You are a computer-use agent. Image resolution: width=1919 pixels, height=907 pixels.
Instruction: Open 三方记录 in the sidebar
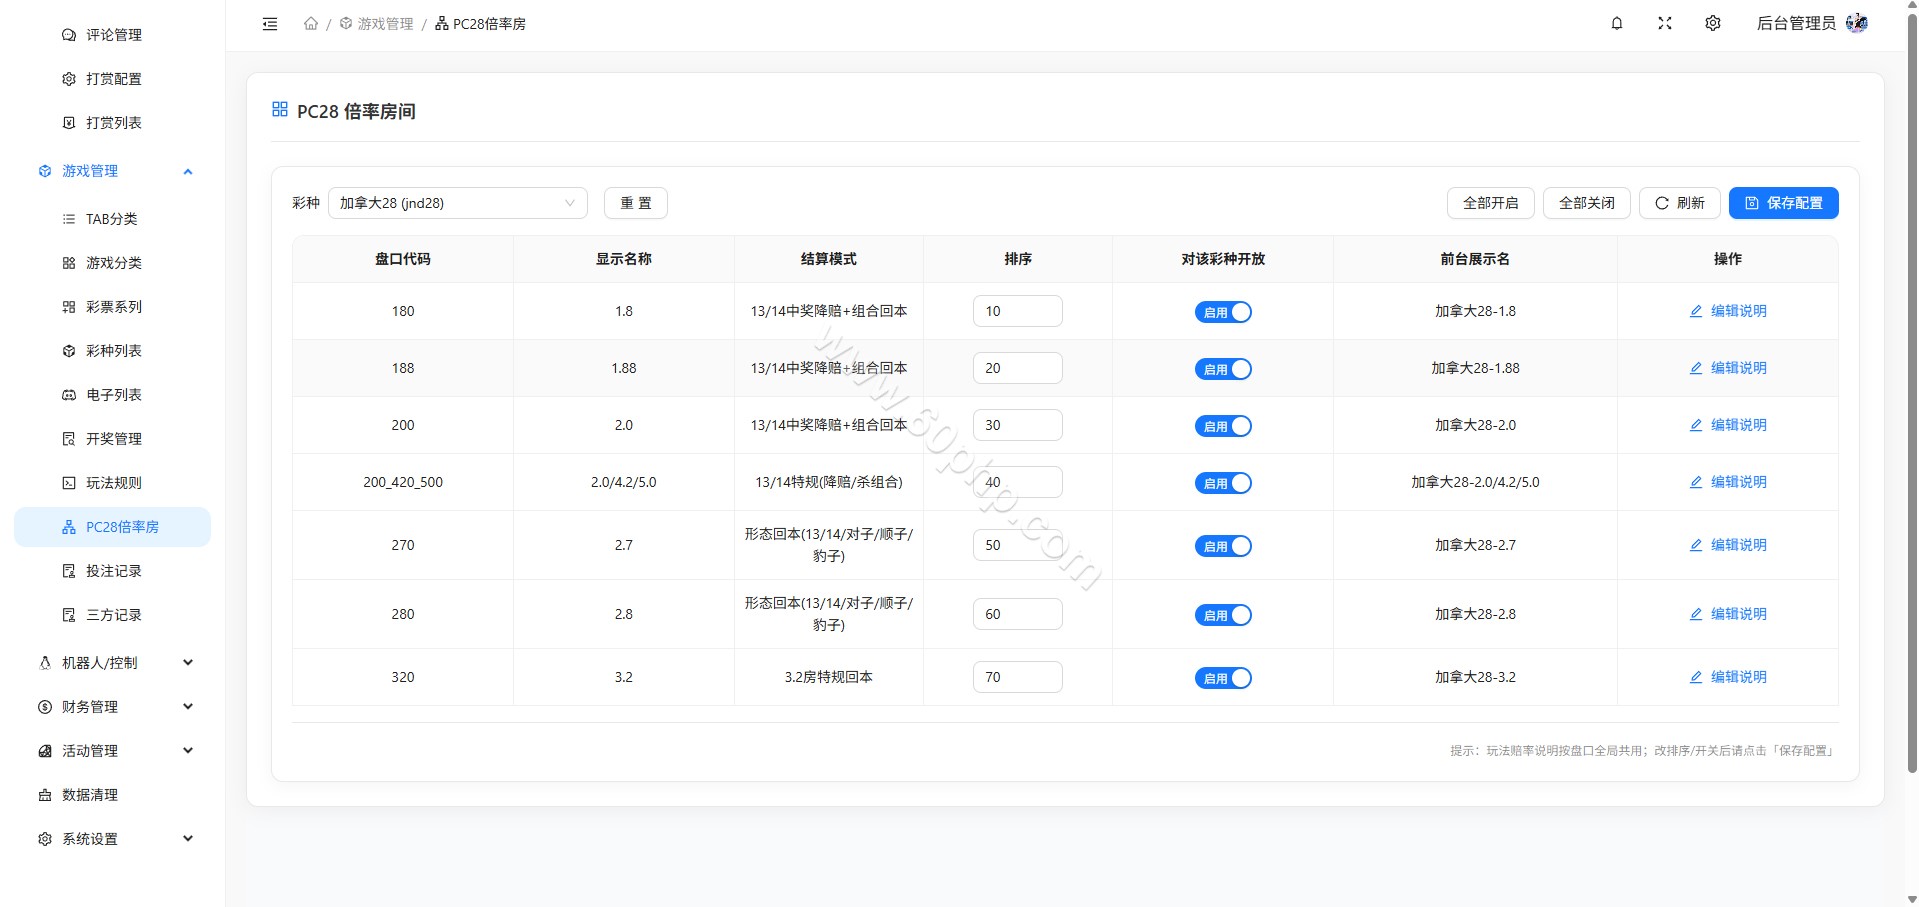tap(114, 615)
